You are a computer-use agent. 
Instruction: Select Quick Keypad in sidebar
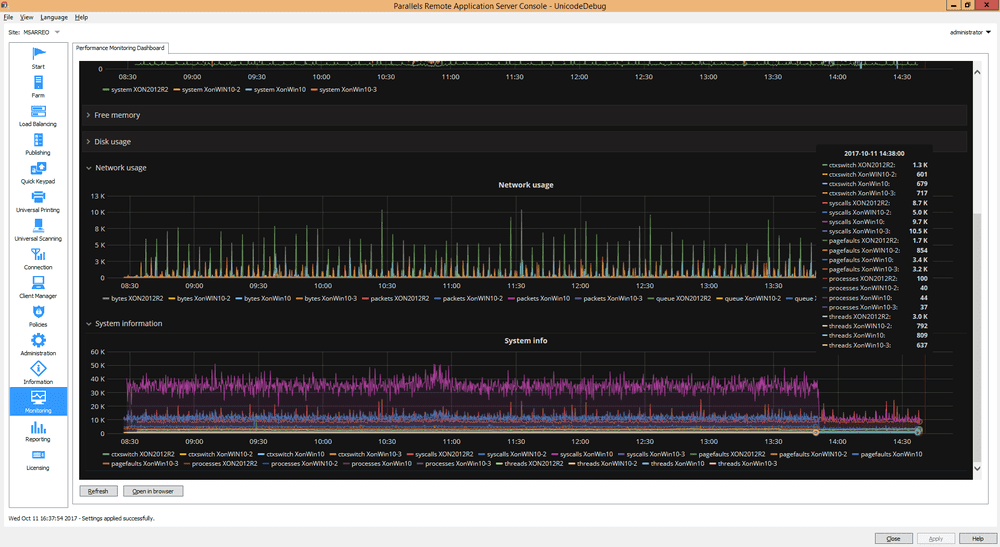click(38, 172)
